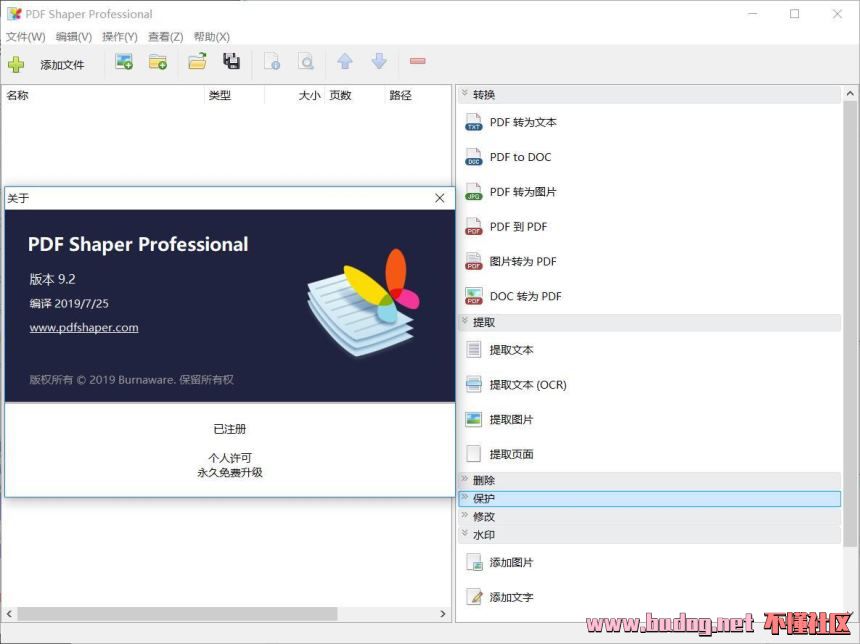The image size is (860, 644).
Task: Open the 查看(Z) menu
Action: pos(166,37)
